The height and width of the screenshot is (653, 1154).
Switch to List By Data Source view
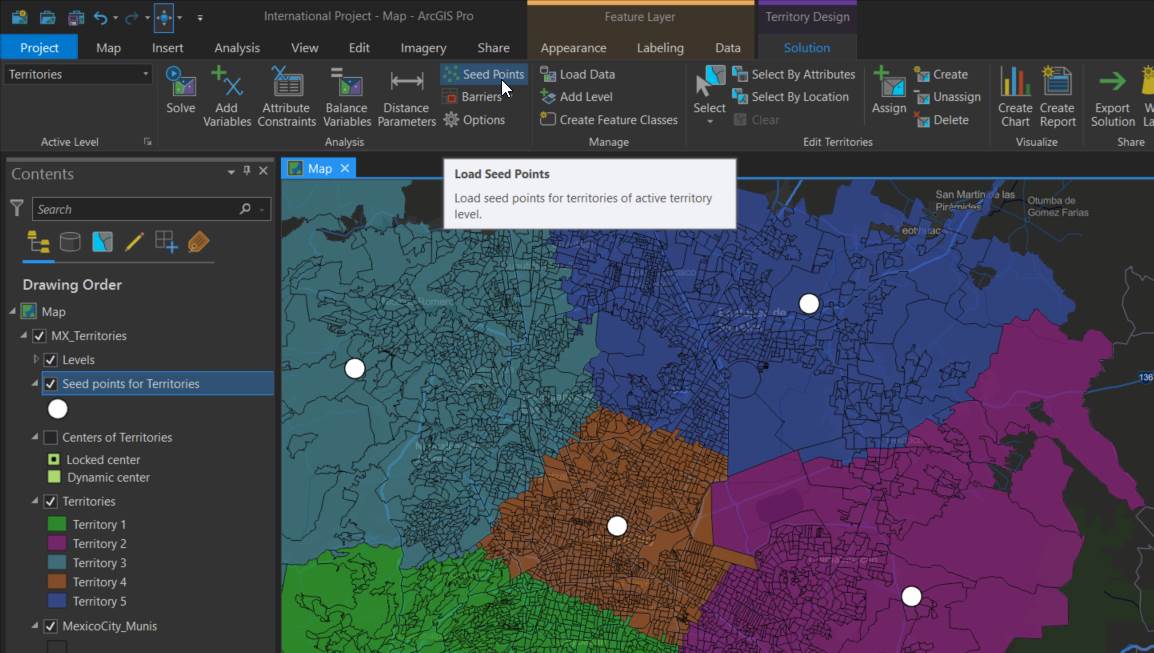coord(70,241)
